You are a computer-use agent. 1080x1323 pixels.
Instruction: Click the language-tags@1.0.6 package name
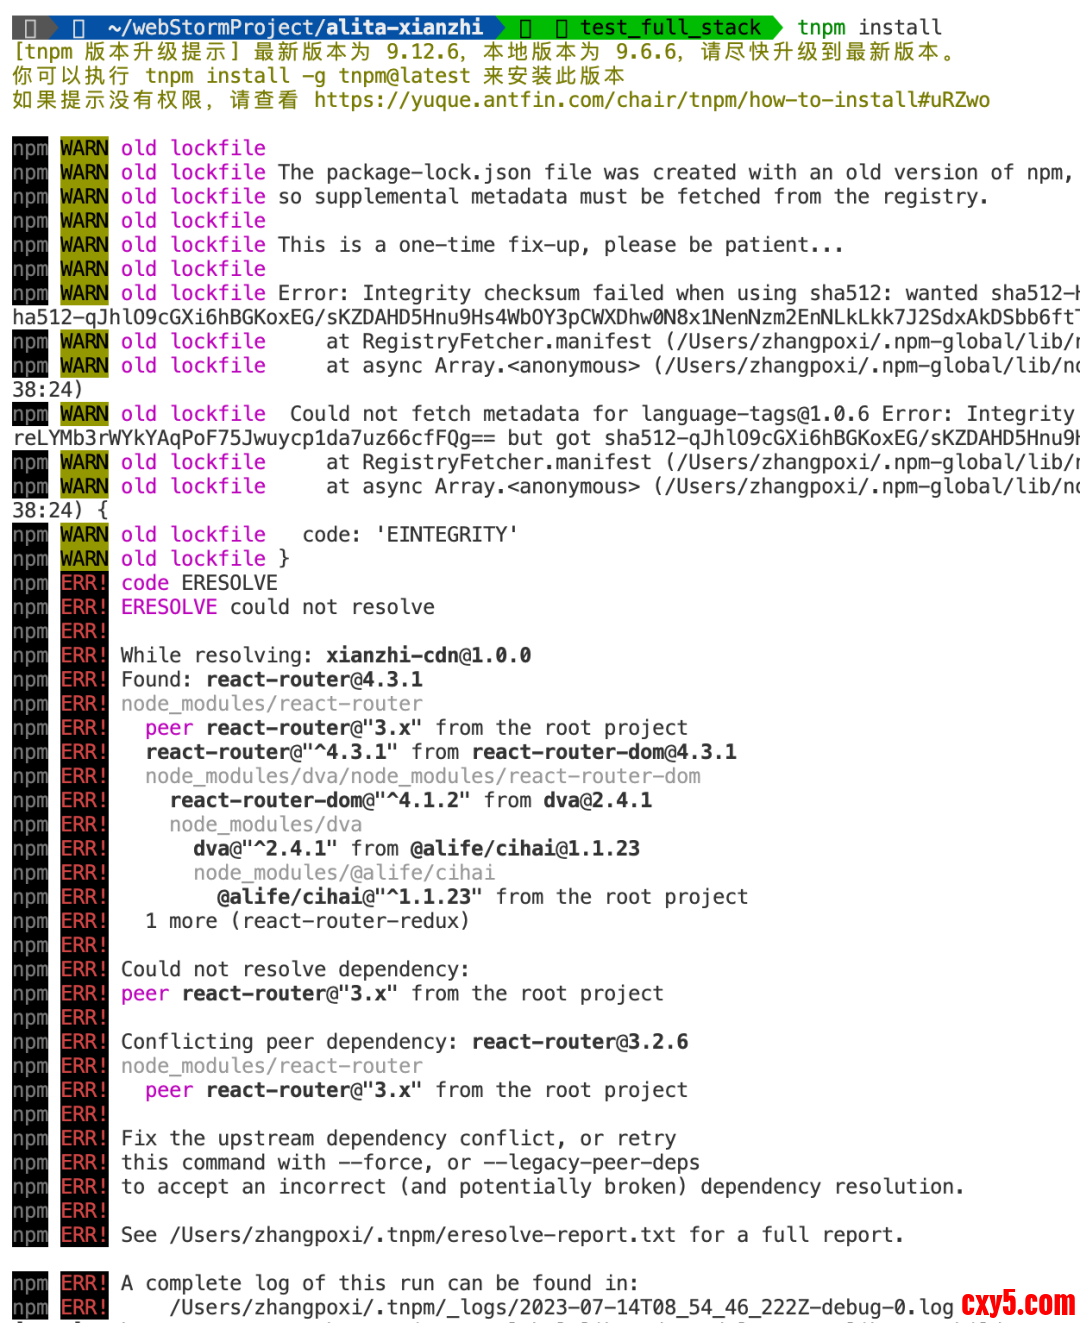pos(755,414)
